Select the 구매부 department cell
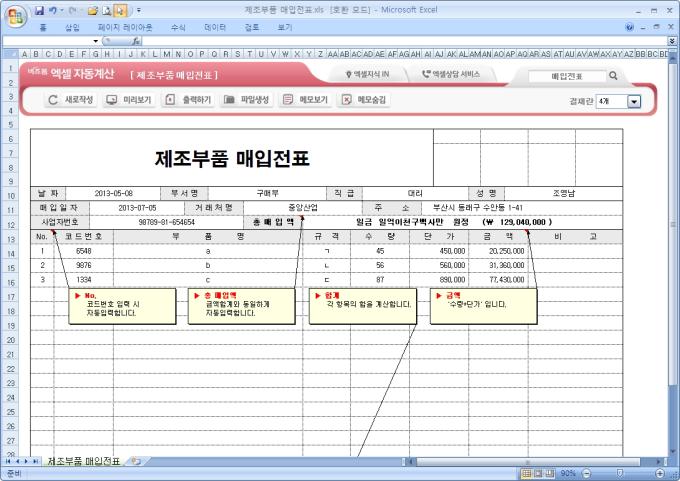The height and width of the screenshot is (481, 680). click(x=267, y=194)
